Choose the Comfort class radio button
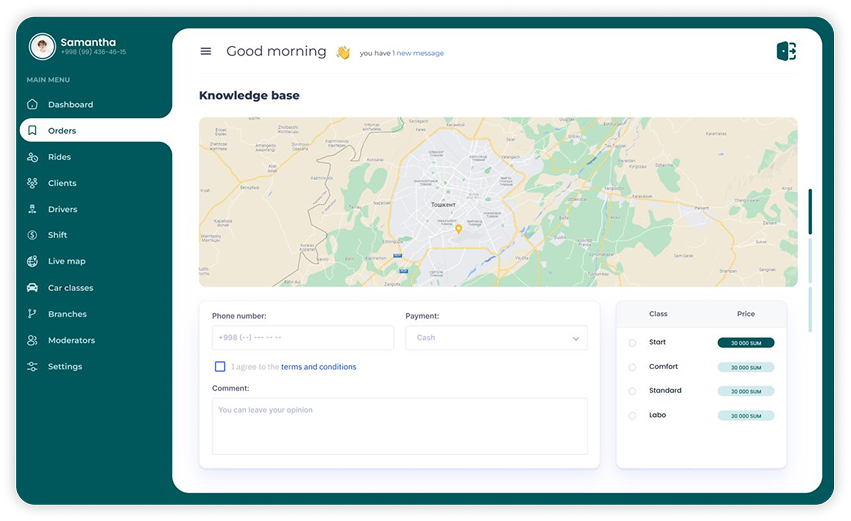 632,367
